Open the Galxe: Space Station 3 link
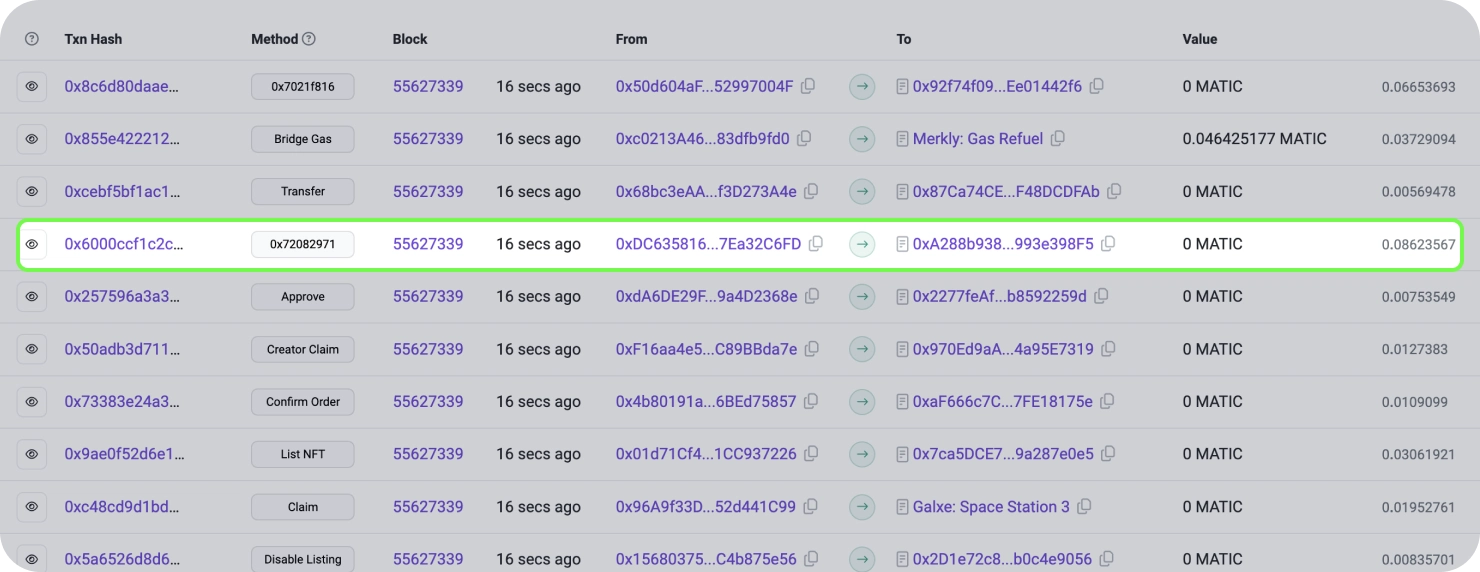 coord(990,506)
